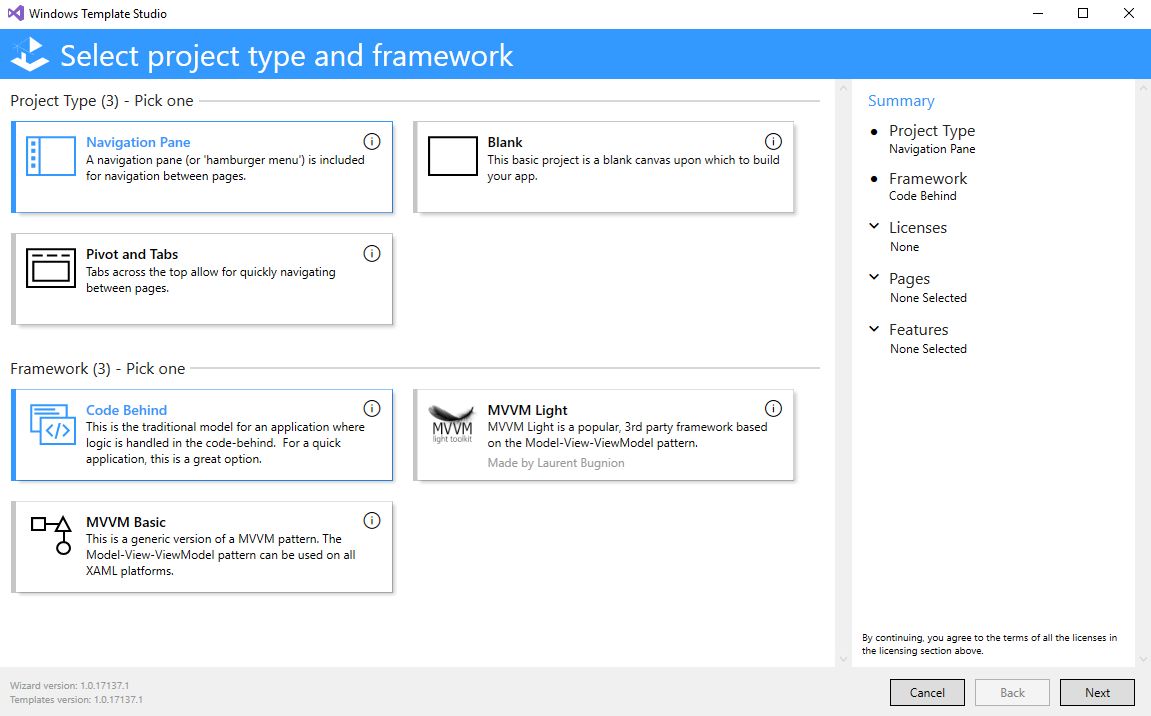
Task: Click 'None' under Licenses summary
Action: (x=904, y=247)
